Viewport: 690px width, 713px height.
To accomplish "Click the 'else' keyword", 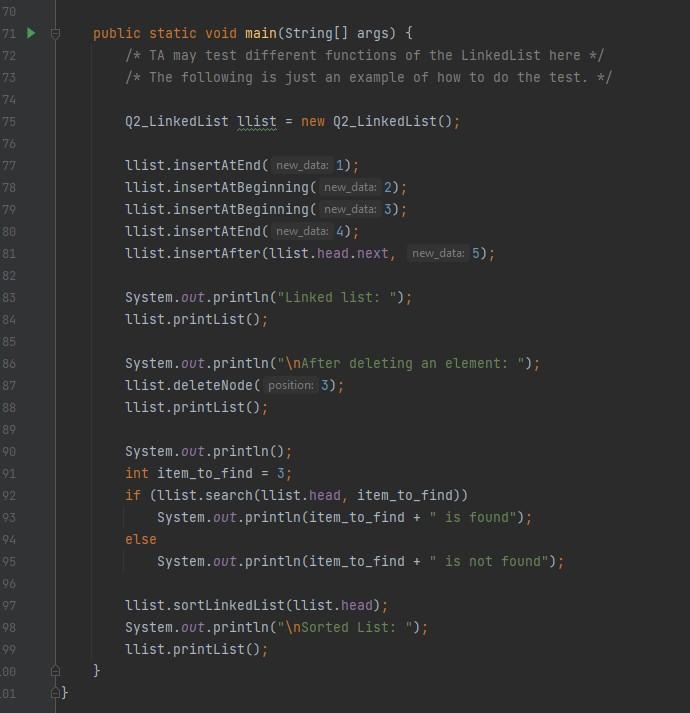I will tap(141, 539).
